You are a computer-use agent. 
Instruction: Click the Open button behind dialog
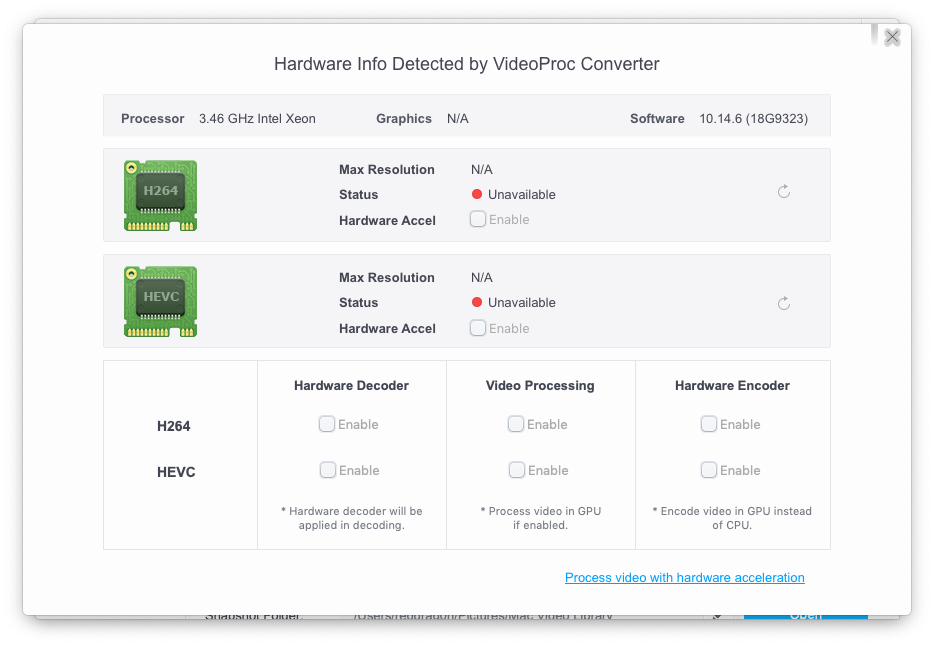point(805,615)
